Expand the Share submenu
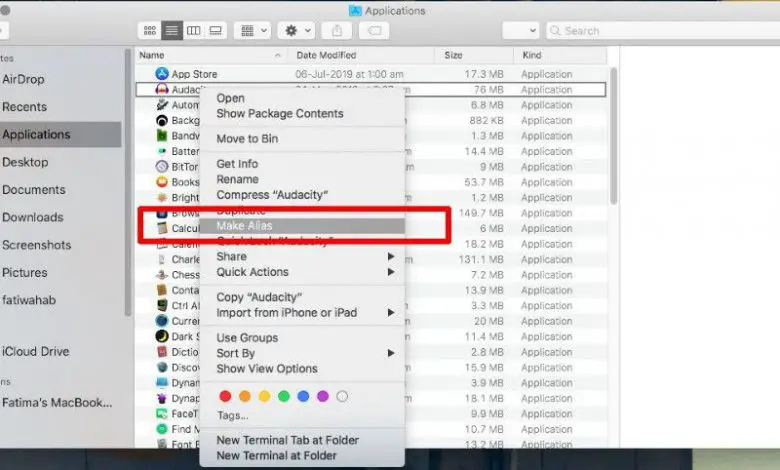This screenshot has width=780, height=470. click(302, 257)
